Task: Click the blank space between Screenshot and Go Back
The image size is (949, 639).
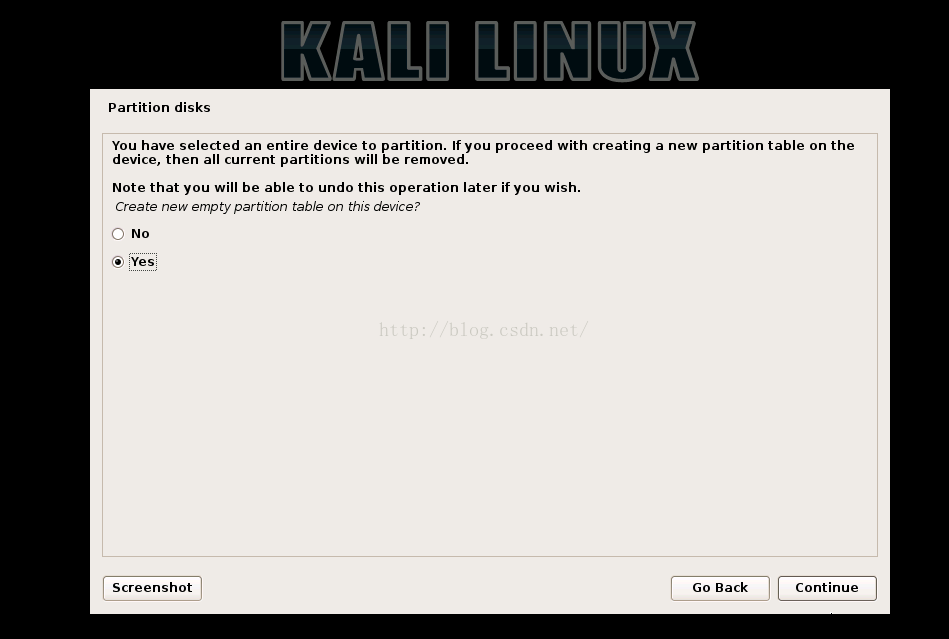Action: click(436, 588)
